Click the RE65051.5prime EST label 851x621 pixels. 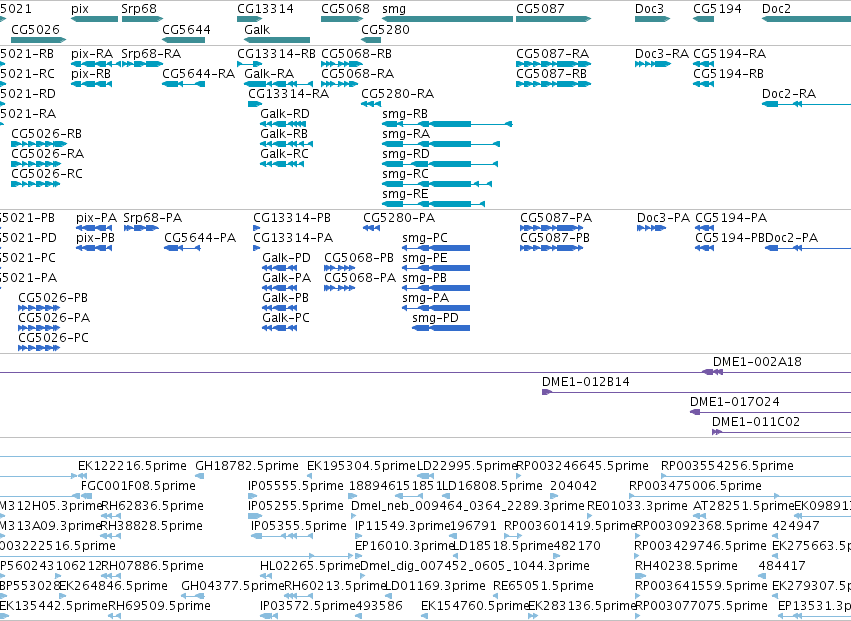543,586
